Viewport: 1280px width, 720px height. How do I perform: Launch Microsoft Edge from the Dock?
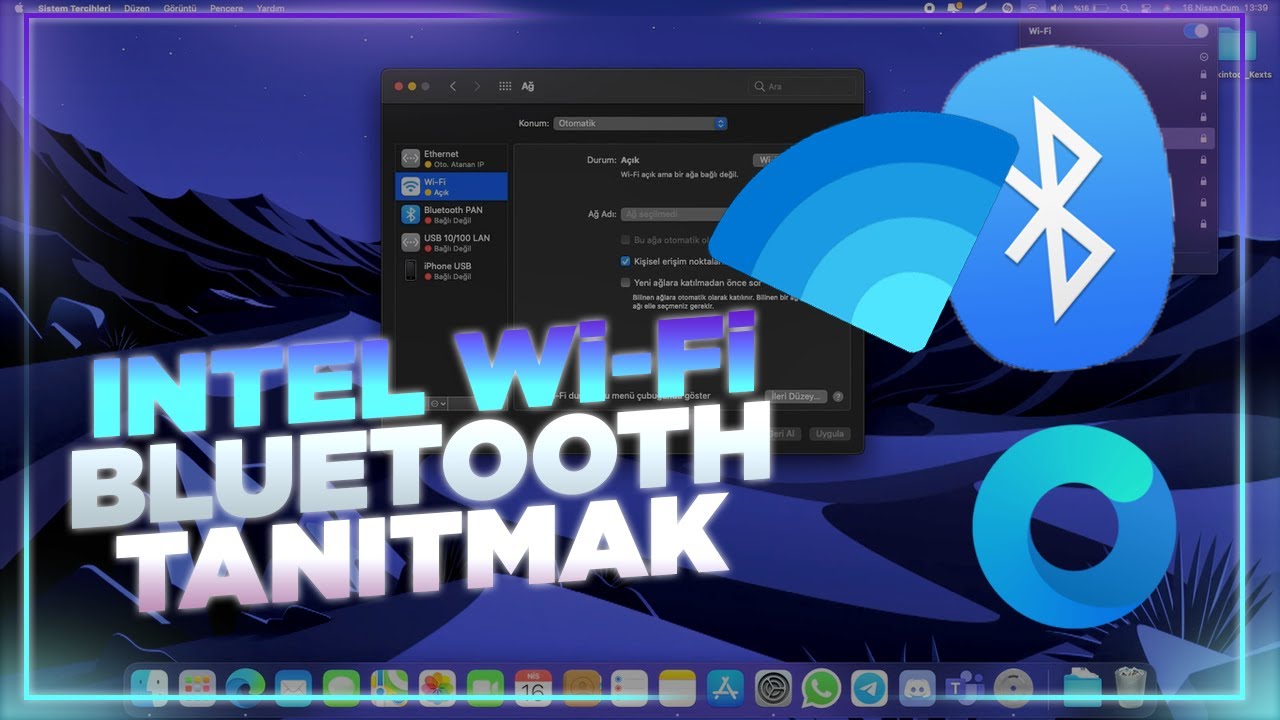click(245, 688)
